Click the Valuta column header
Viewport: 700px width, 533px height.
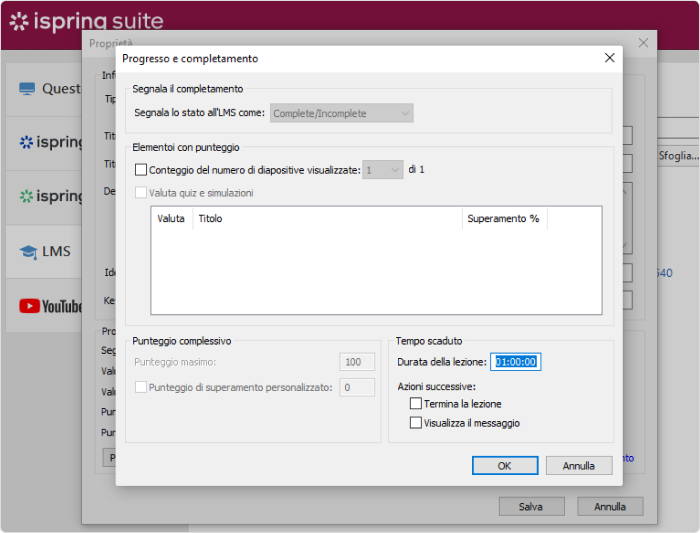(171, 219)
